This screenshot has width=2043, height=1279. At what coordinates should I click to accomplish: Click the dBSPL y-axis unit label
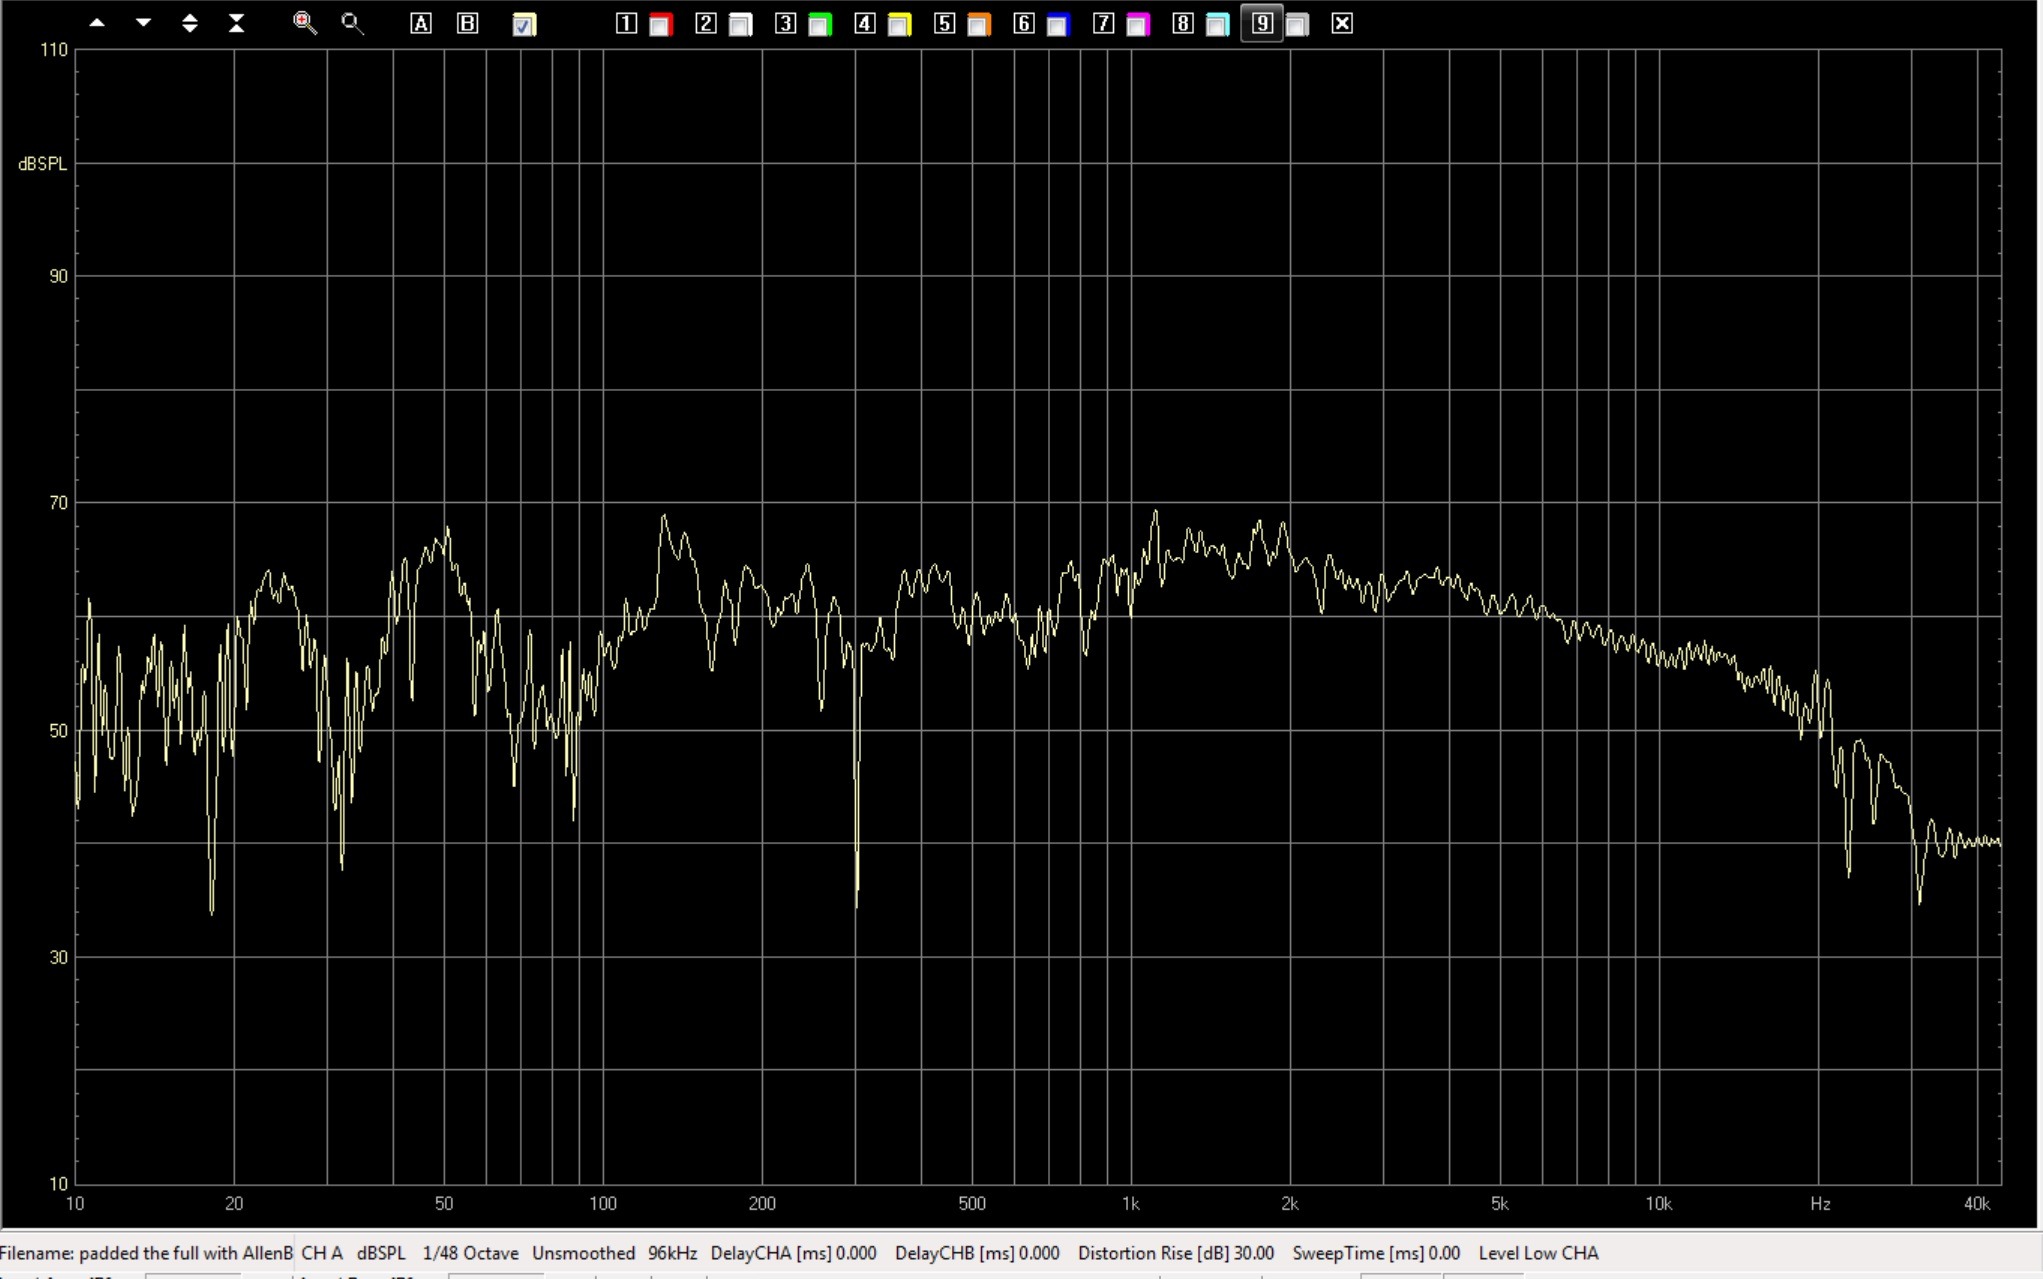click(x=43, y=164)
